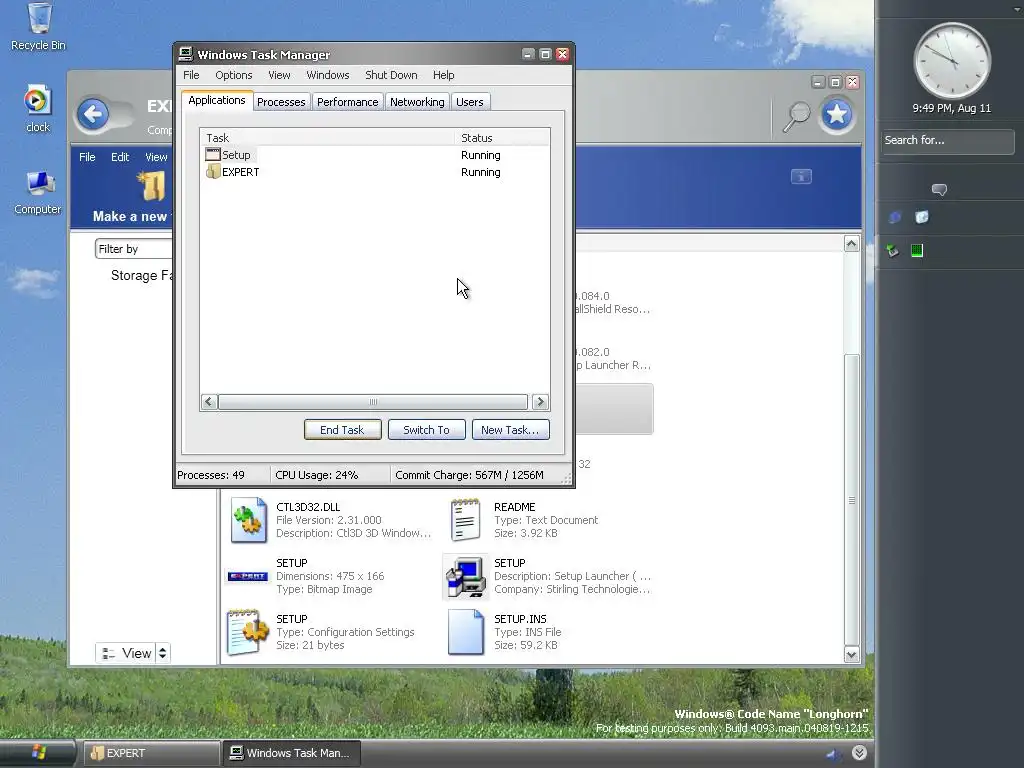This screenshot has width=1024, height=768.
Task: Open the View dropdown at bottom of EXPERT window
Action: (x=127, y=653)
